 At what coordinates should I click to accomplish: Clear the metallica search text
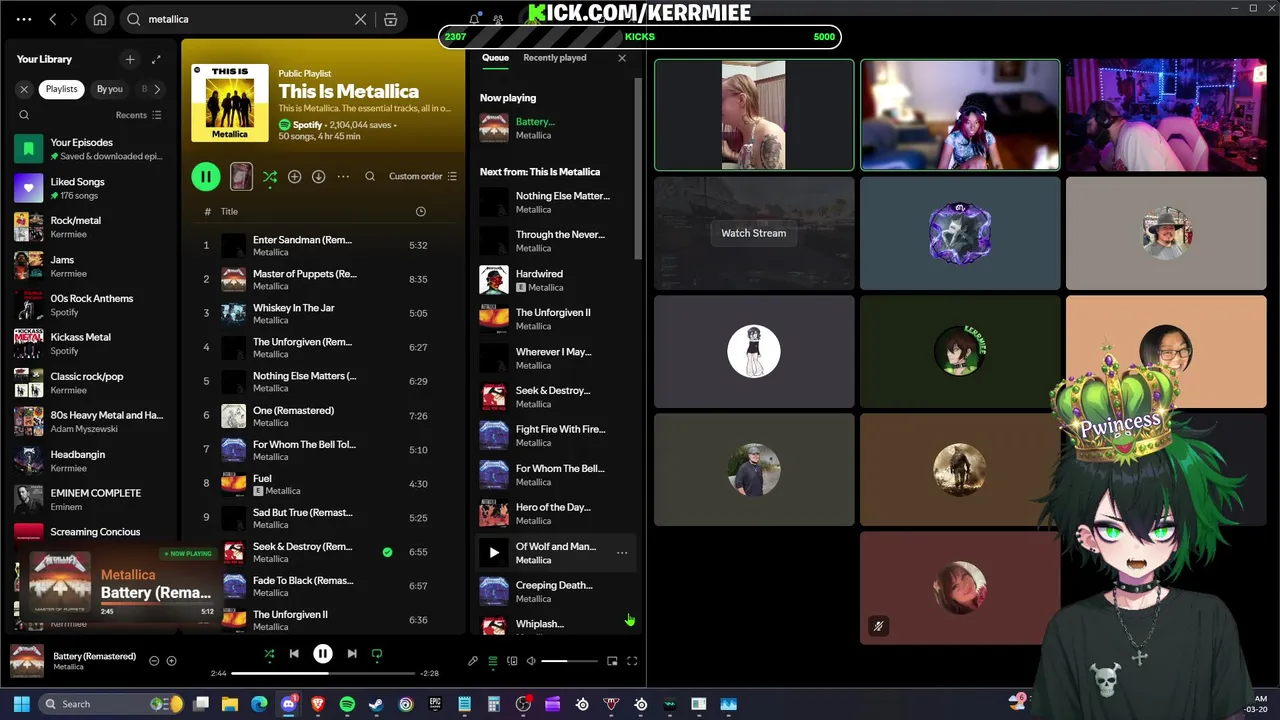[361, 19]
